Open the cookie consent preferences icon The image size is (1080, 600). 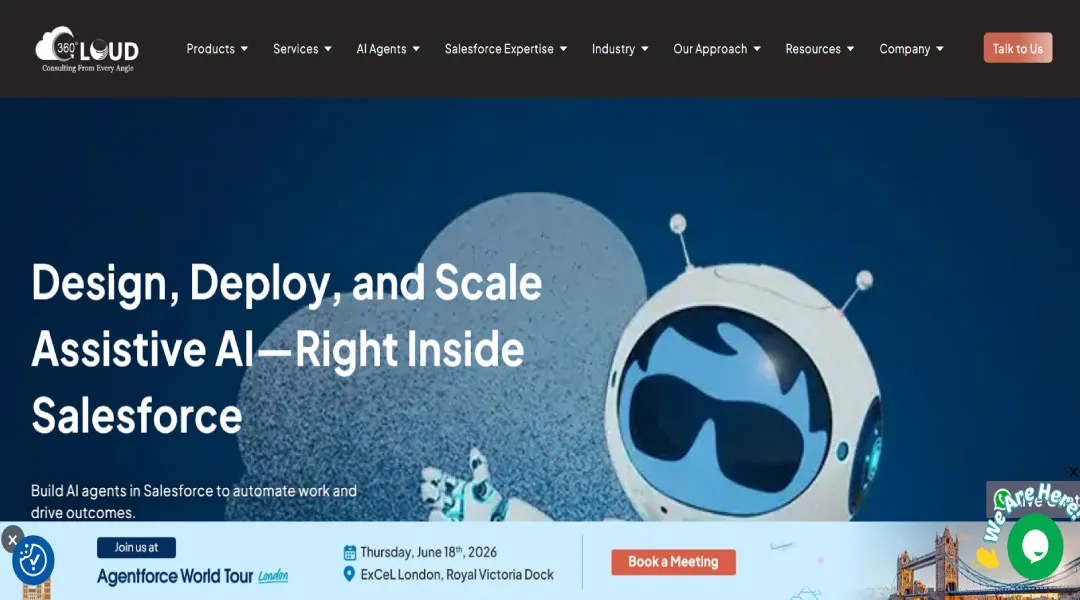click(x=33, y=560)
